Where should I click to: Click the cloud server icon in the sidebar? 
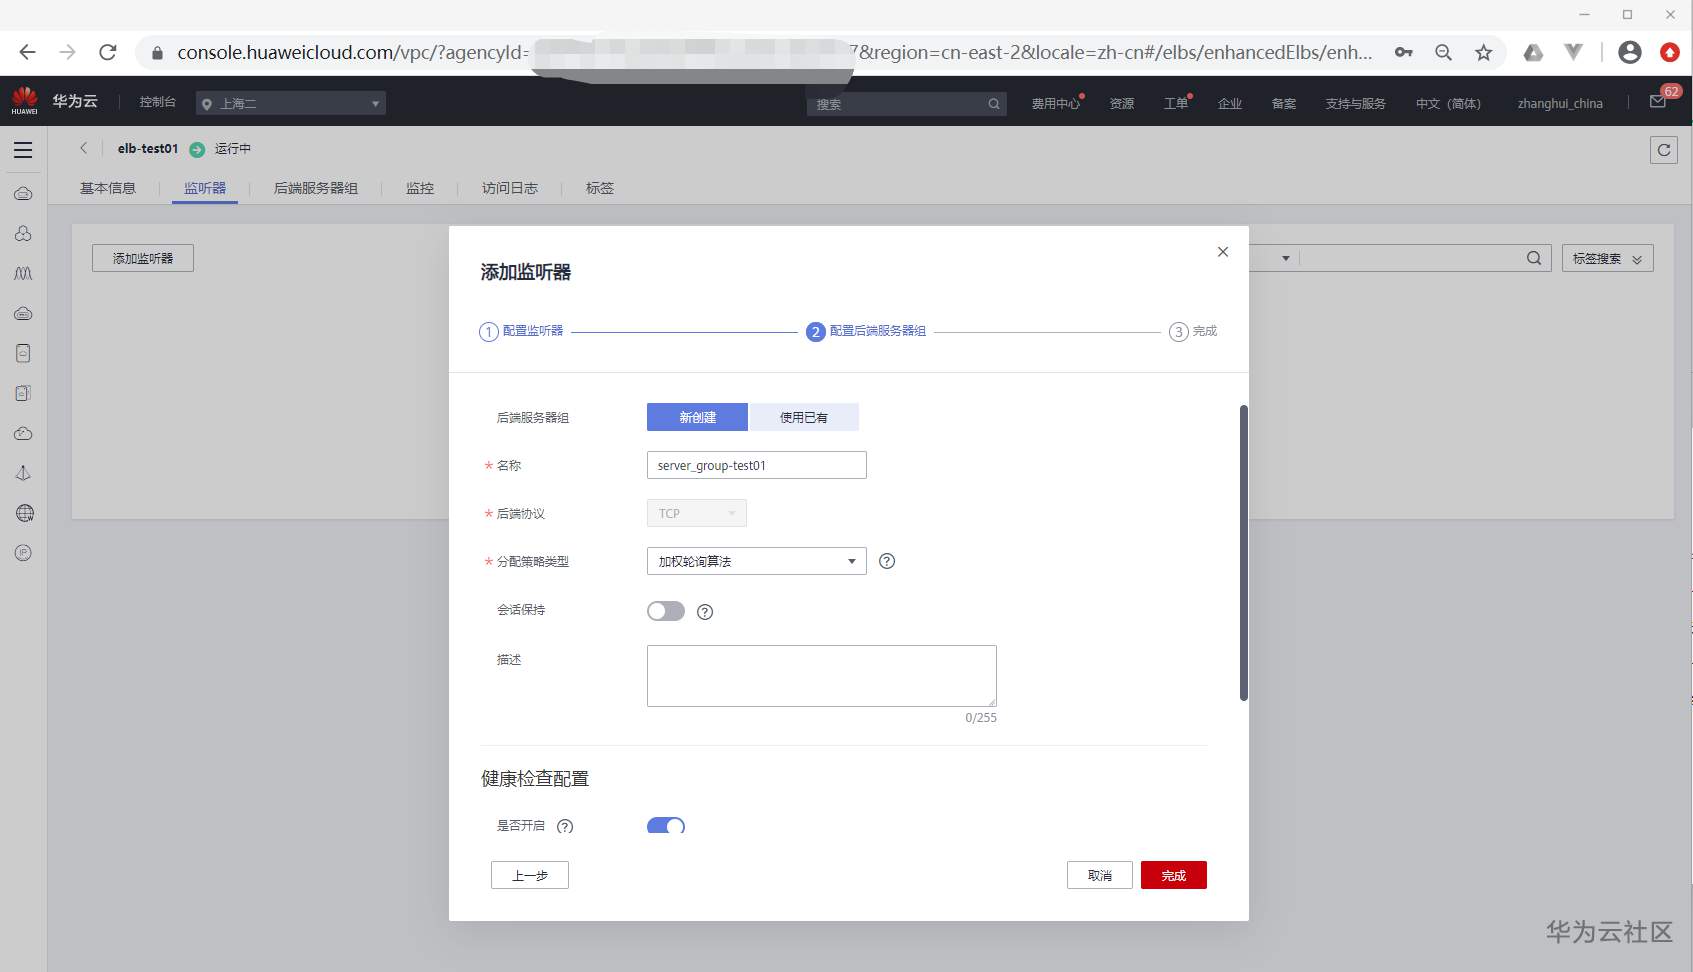(x=23, y=193)
